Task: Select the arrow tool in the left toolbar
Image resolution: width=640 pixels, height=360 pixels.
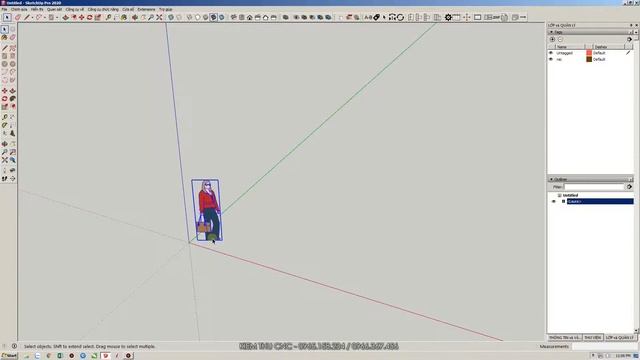Action: [x=4, y=29]
